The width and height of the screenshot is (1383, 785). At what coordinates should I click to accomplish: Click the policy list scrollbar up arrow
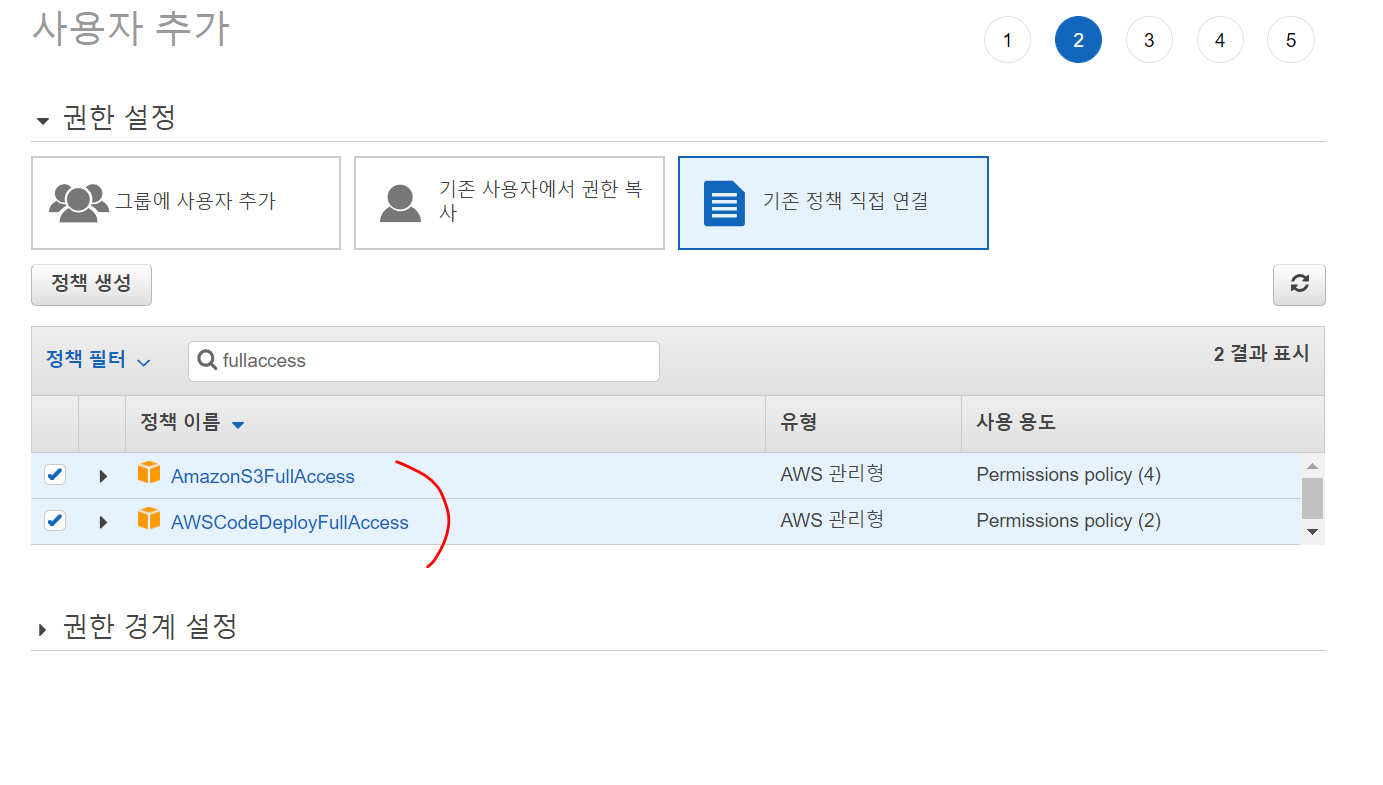pos(1313,466)
